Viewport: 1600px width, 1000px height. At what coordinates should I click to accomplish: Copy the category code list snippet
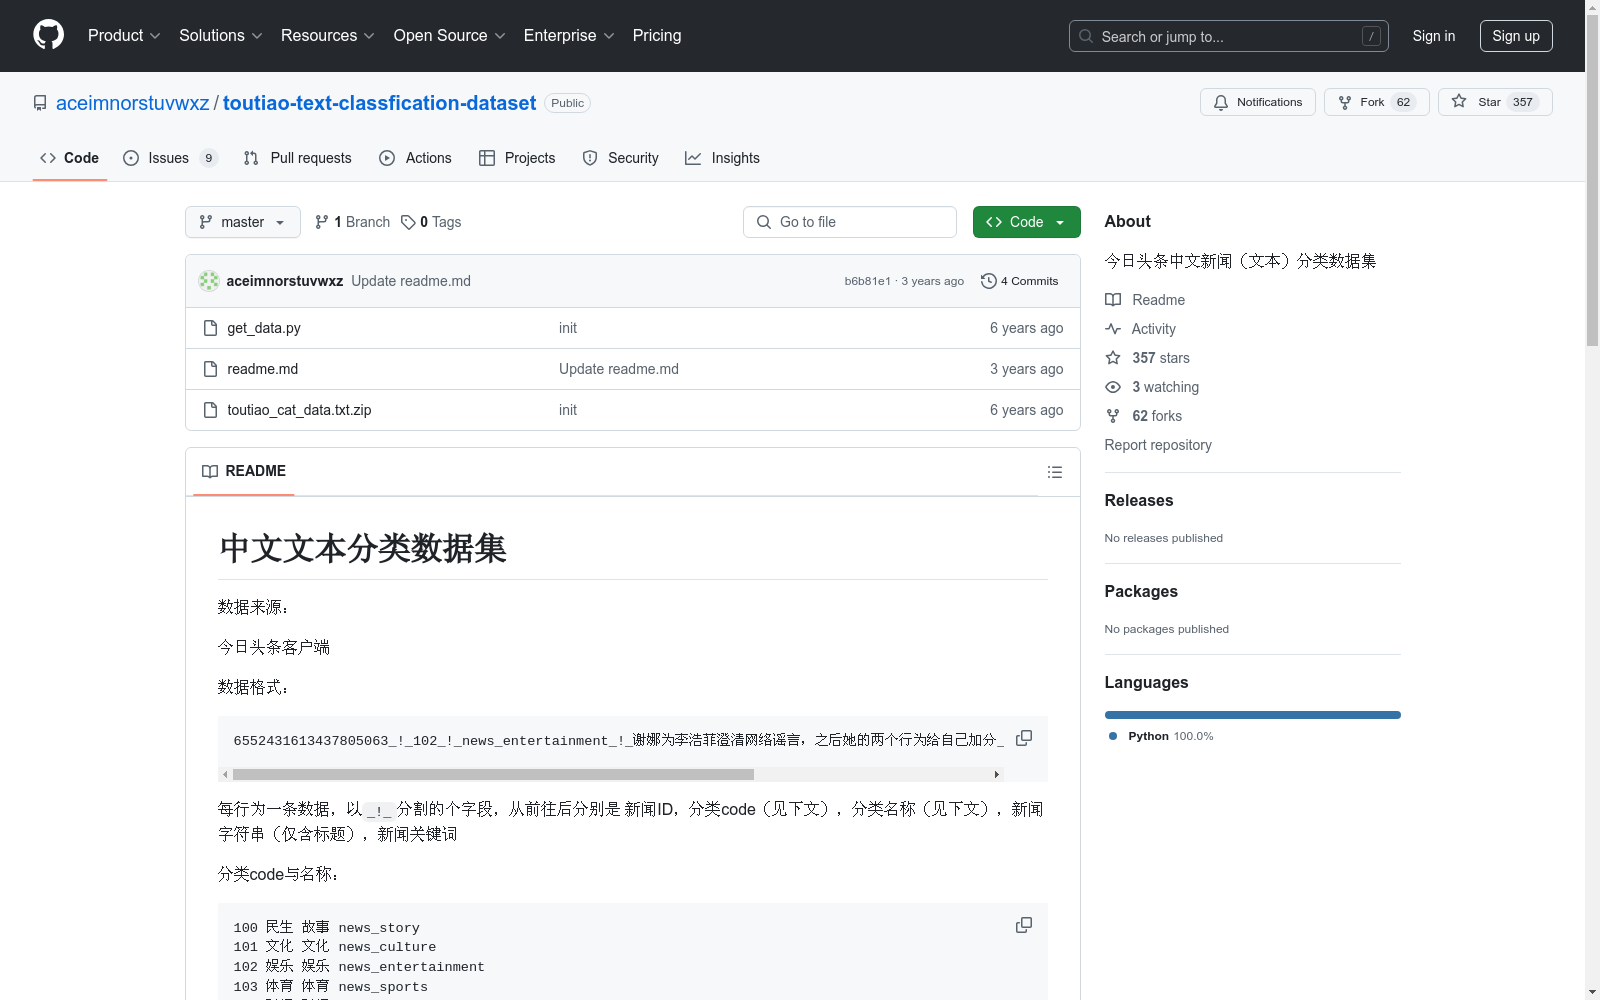click(x=1023, y=925)
